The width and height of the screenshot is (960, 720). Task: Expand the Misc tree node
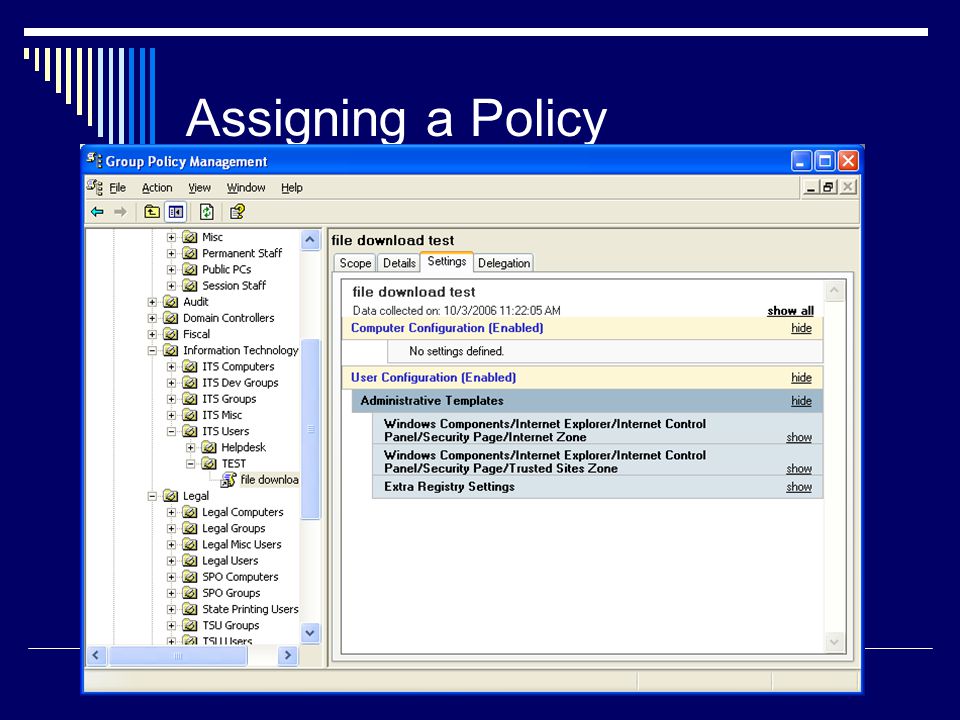coord(171,237)
